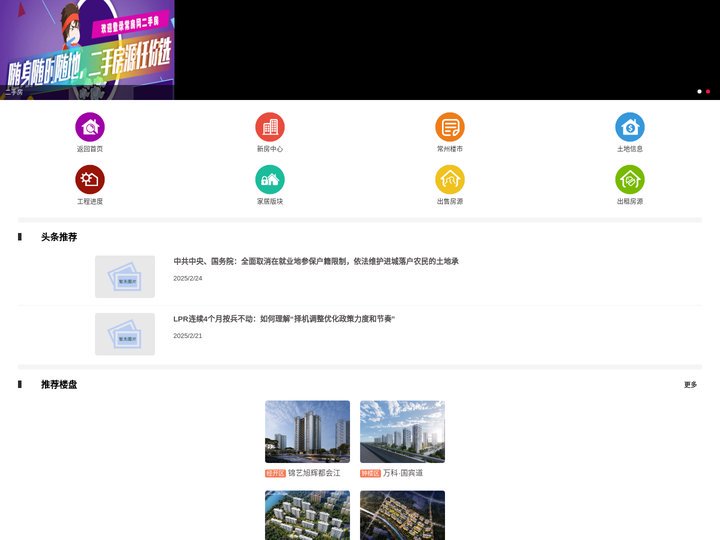Image resolution: width=720 pixels, height=540 pixels.
Task: Open headline LPR连续4个月按兵不动
Action: tap(284, 319)
